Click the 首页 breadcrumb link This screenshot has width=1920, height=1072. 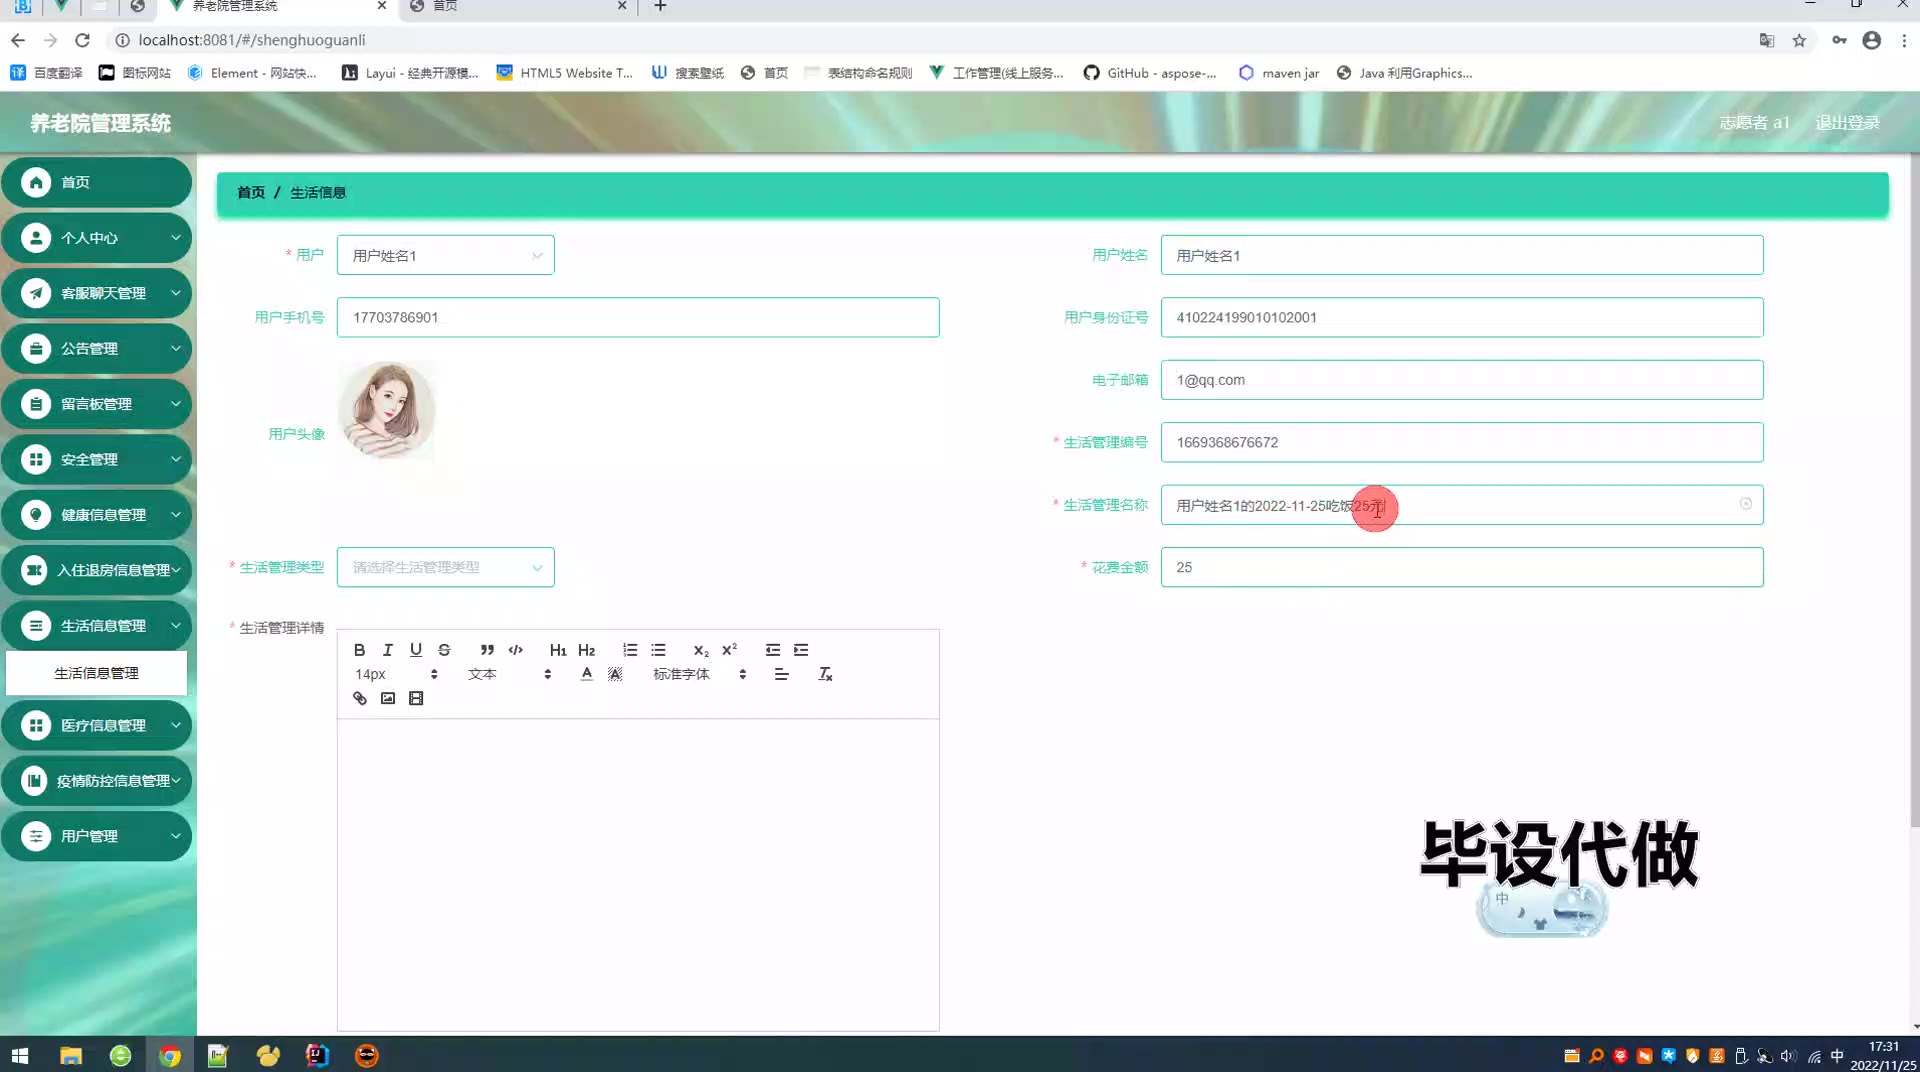click(x=251, y=193)
